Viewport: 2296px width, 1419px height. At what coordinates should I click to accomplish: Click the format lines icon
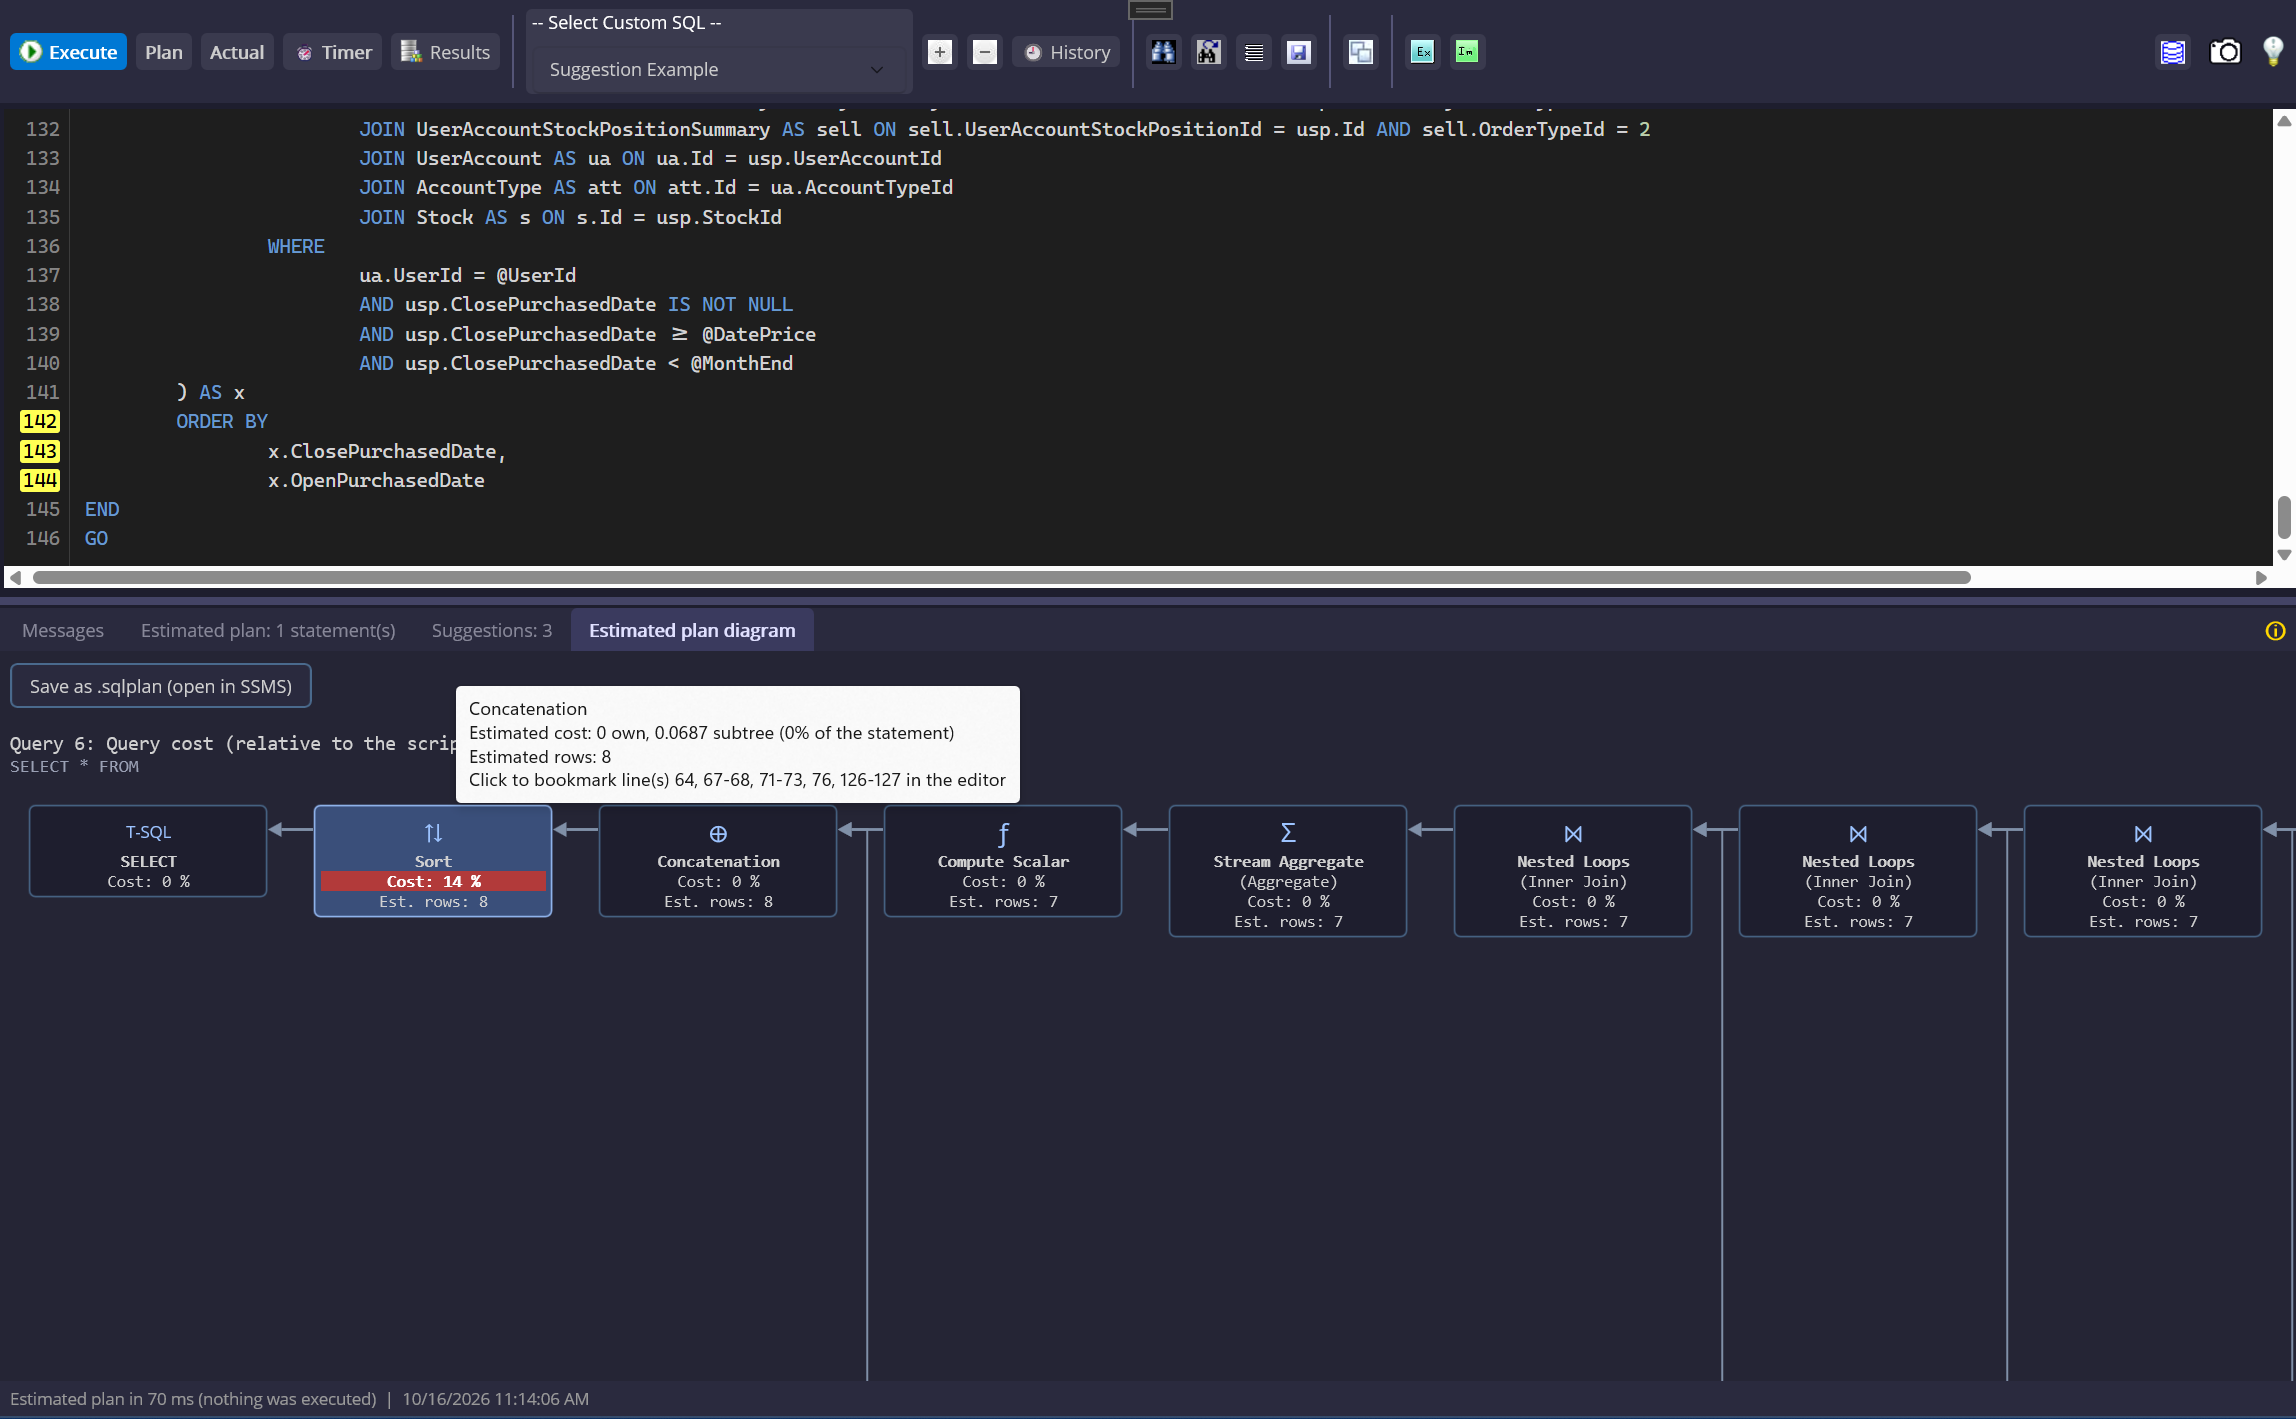pos(1254,52)
